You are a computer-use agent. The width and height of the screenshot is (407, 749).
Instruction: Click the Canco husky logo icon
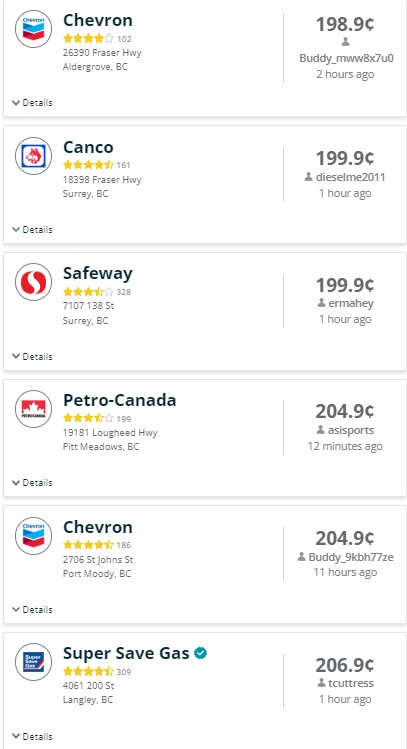[33, 156]
